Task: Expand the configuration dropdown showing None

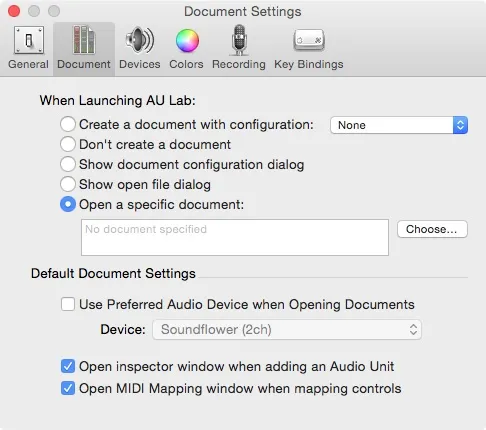Action: tap(399, 125)
